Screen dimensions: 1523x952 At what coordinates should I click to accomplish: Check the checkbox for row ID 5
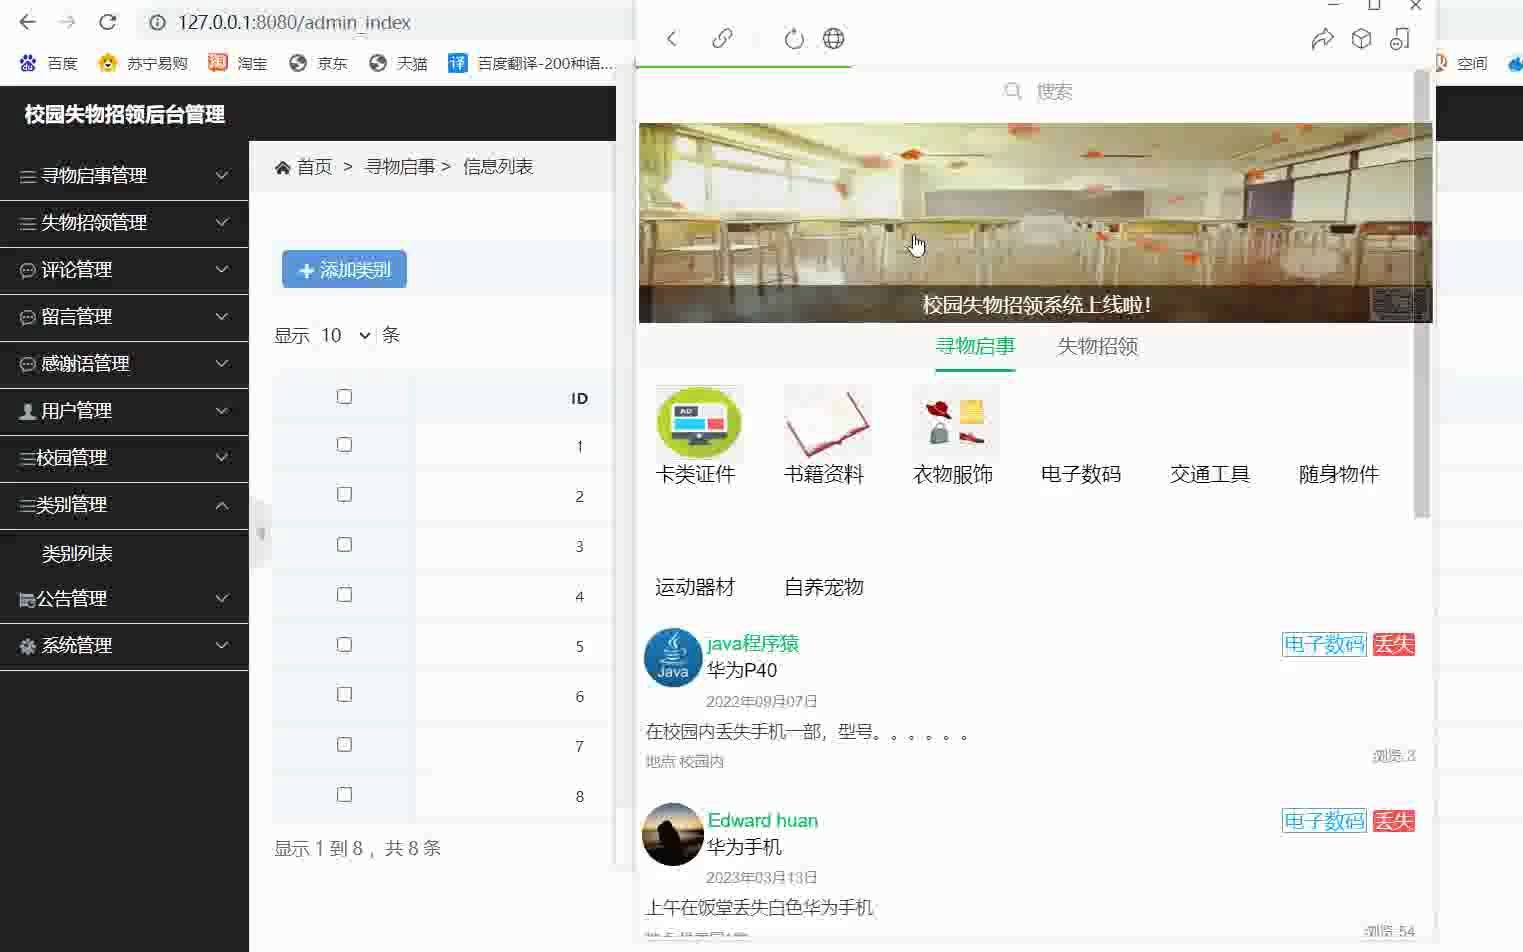(x=344, y=644)
